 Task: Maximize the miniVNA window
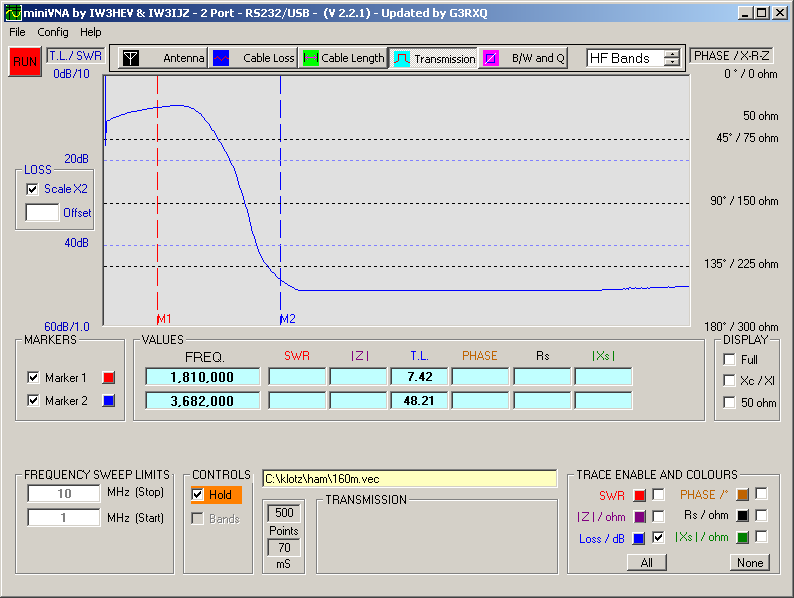point(762,13)
